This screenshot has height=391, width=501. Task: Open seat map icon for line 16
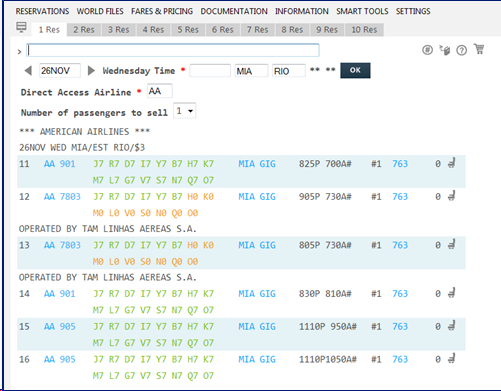coord(451,358)
